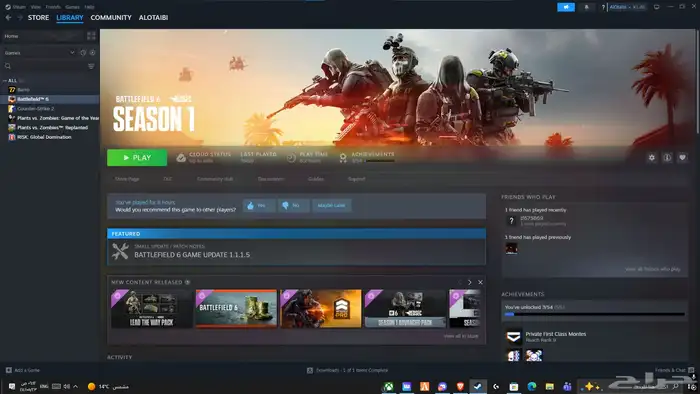
Task: Open the Guides link
Action: 316,179
